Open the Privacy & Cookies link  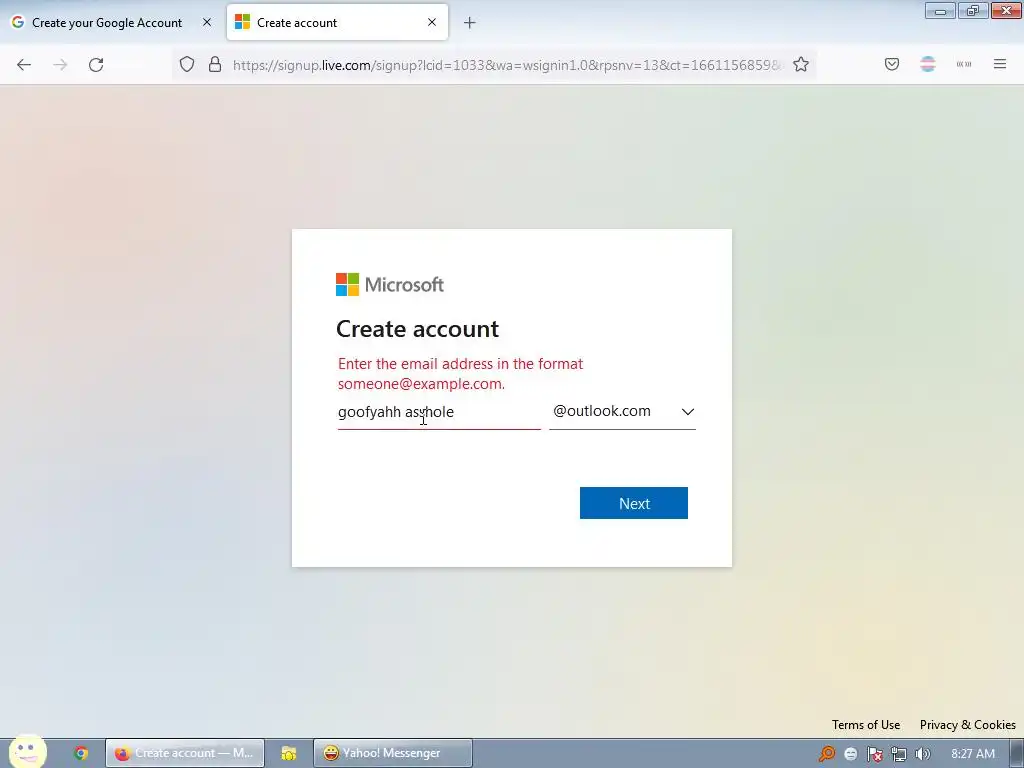pos(967,725)
